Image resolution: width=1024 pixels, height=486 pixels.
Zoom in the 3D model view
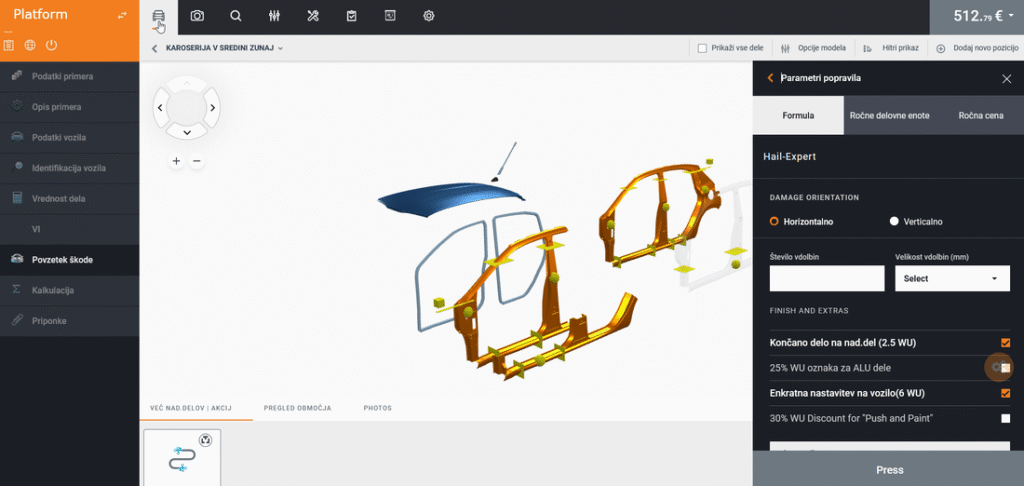point(176,161)
